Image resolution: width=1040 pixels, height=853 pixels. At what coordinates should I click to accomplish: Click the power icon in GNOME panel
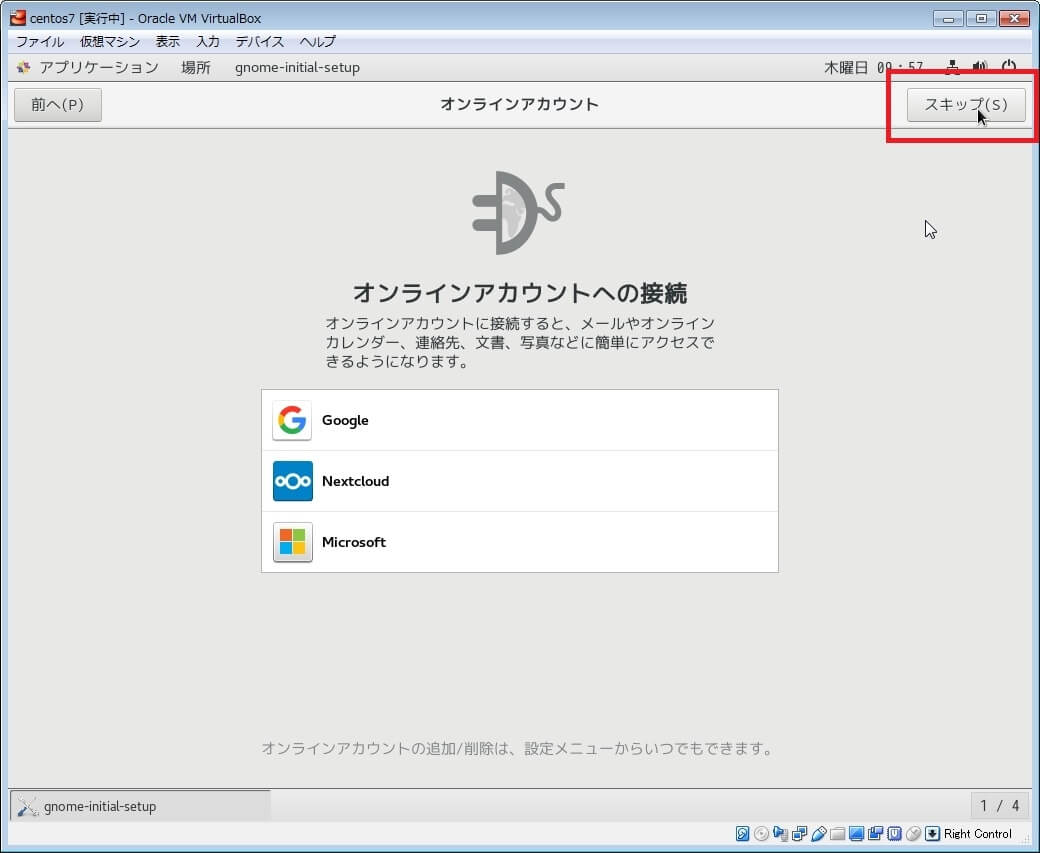click(1008, 68)
